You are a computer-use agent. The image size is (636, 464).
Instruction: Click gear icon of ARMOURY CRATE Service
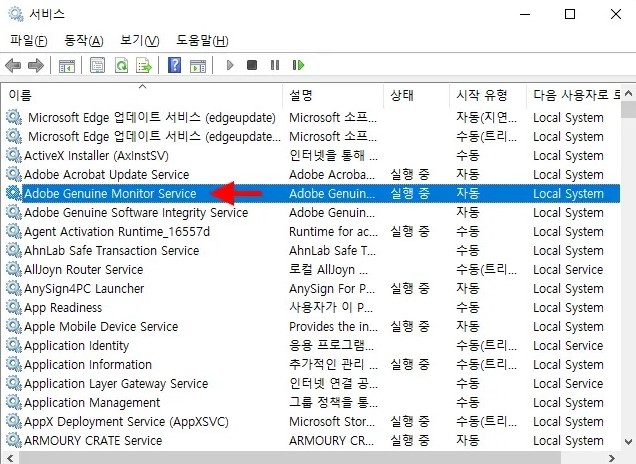14,440
